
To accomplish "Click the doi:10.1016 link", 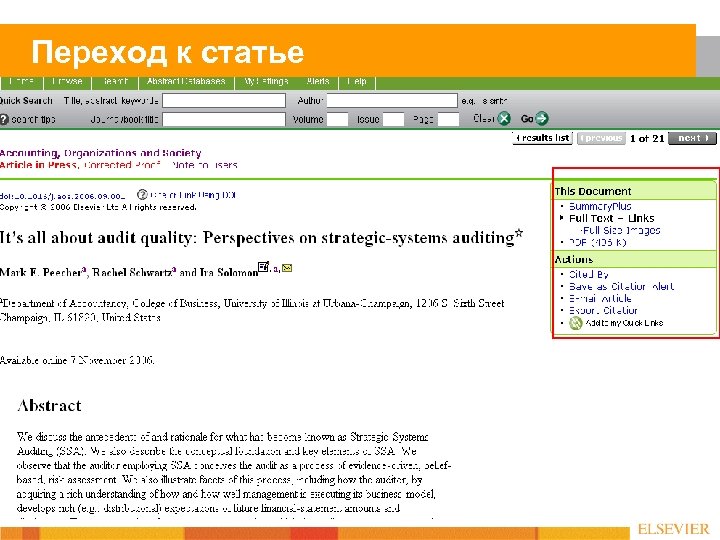I will 62,196.
